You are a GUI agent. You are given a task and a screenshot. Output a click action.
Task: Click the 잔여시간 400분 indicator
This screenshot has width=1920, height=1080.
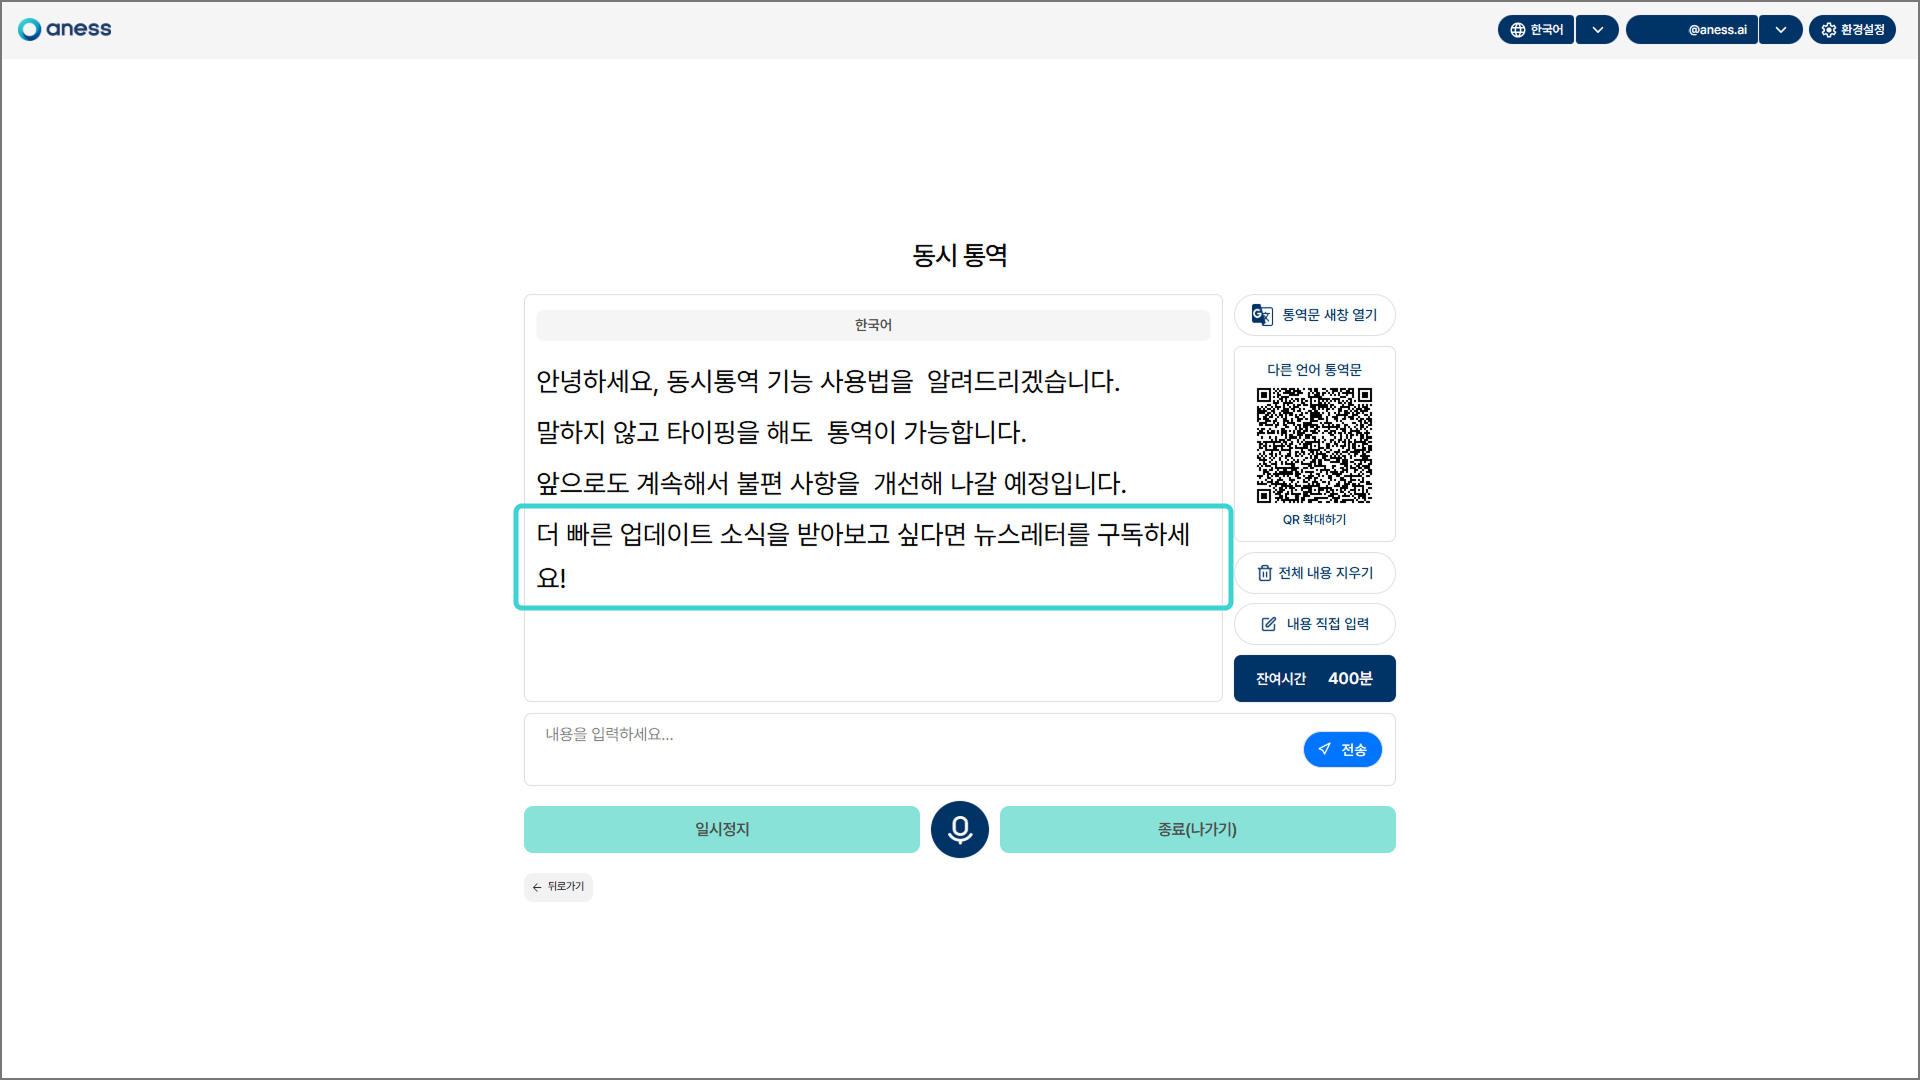pyautogui.click(x=1314, y=678)
